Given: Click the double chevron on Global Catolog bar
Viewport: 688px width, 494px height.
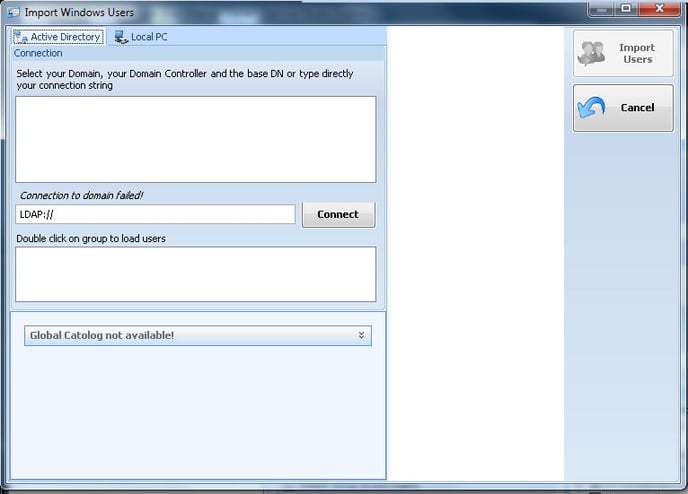Looking at the screenshot, I should click(361, 335).
